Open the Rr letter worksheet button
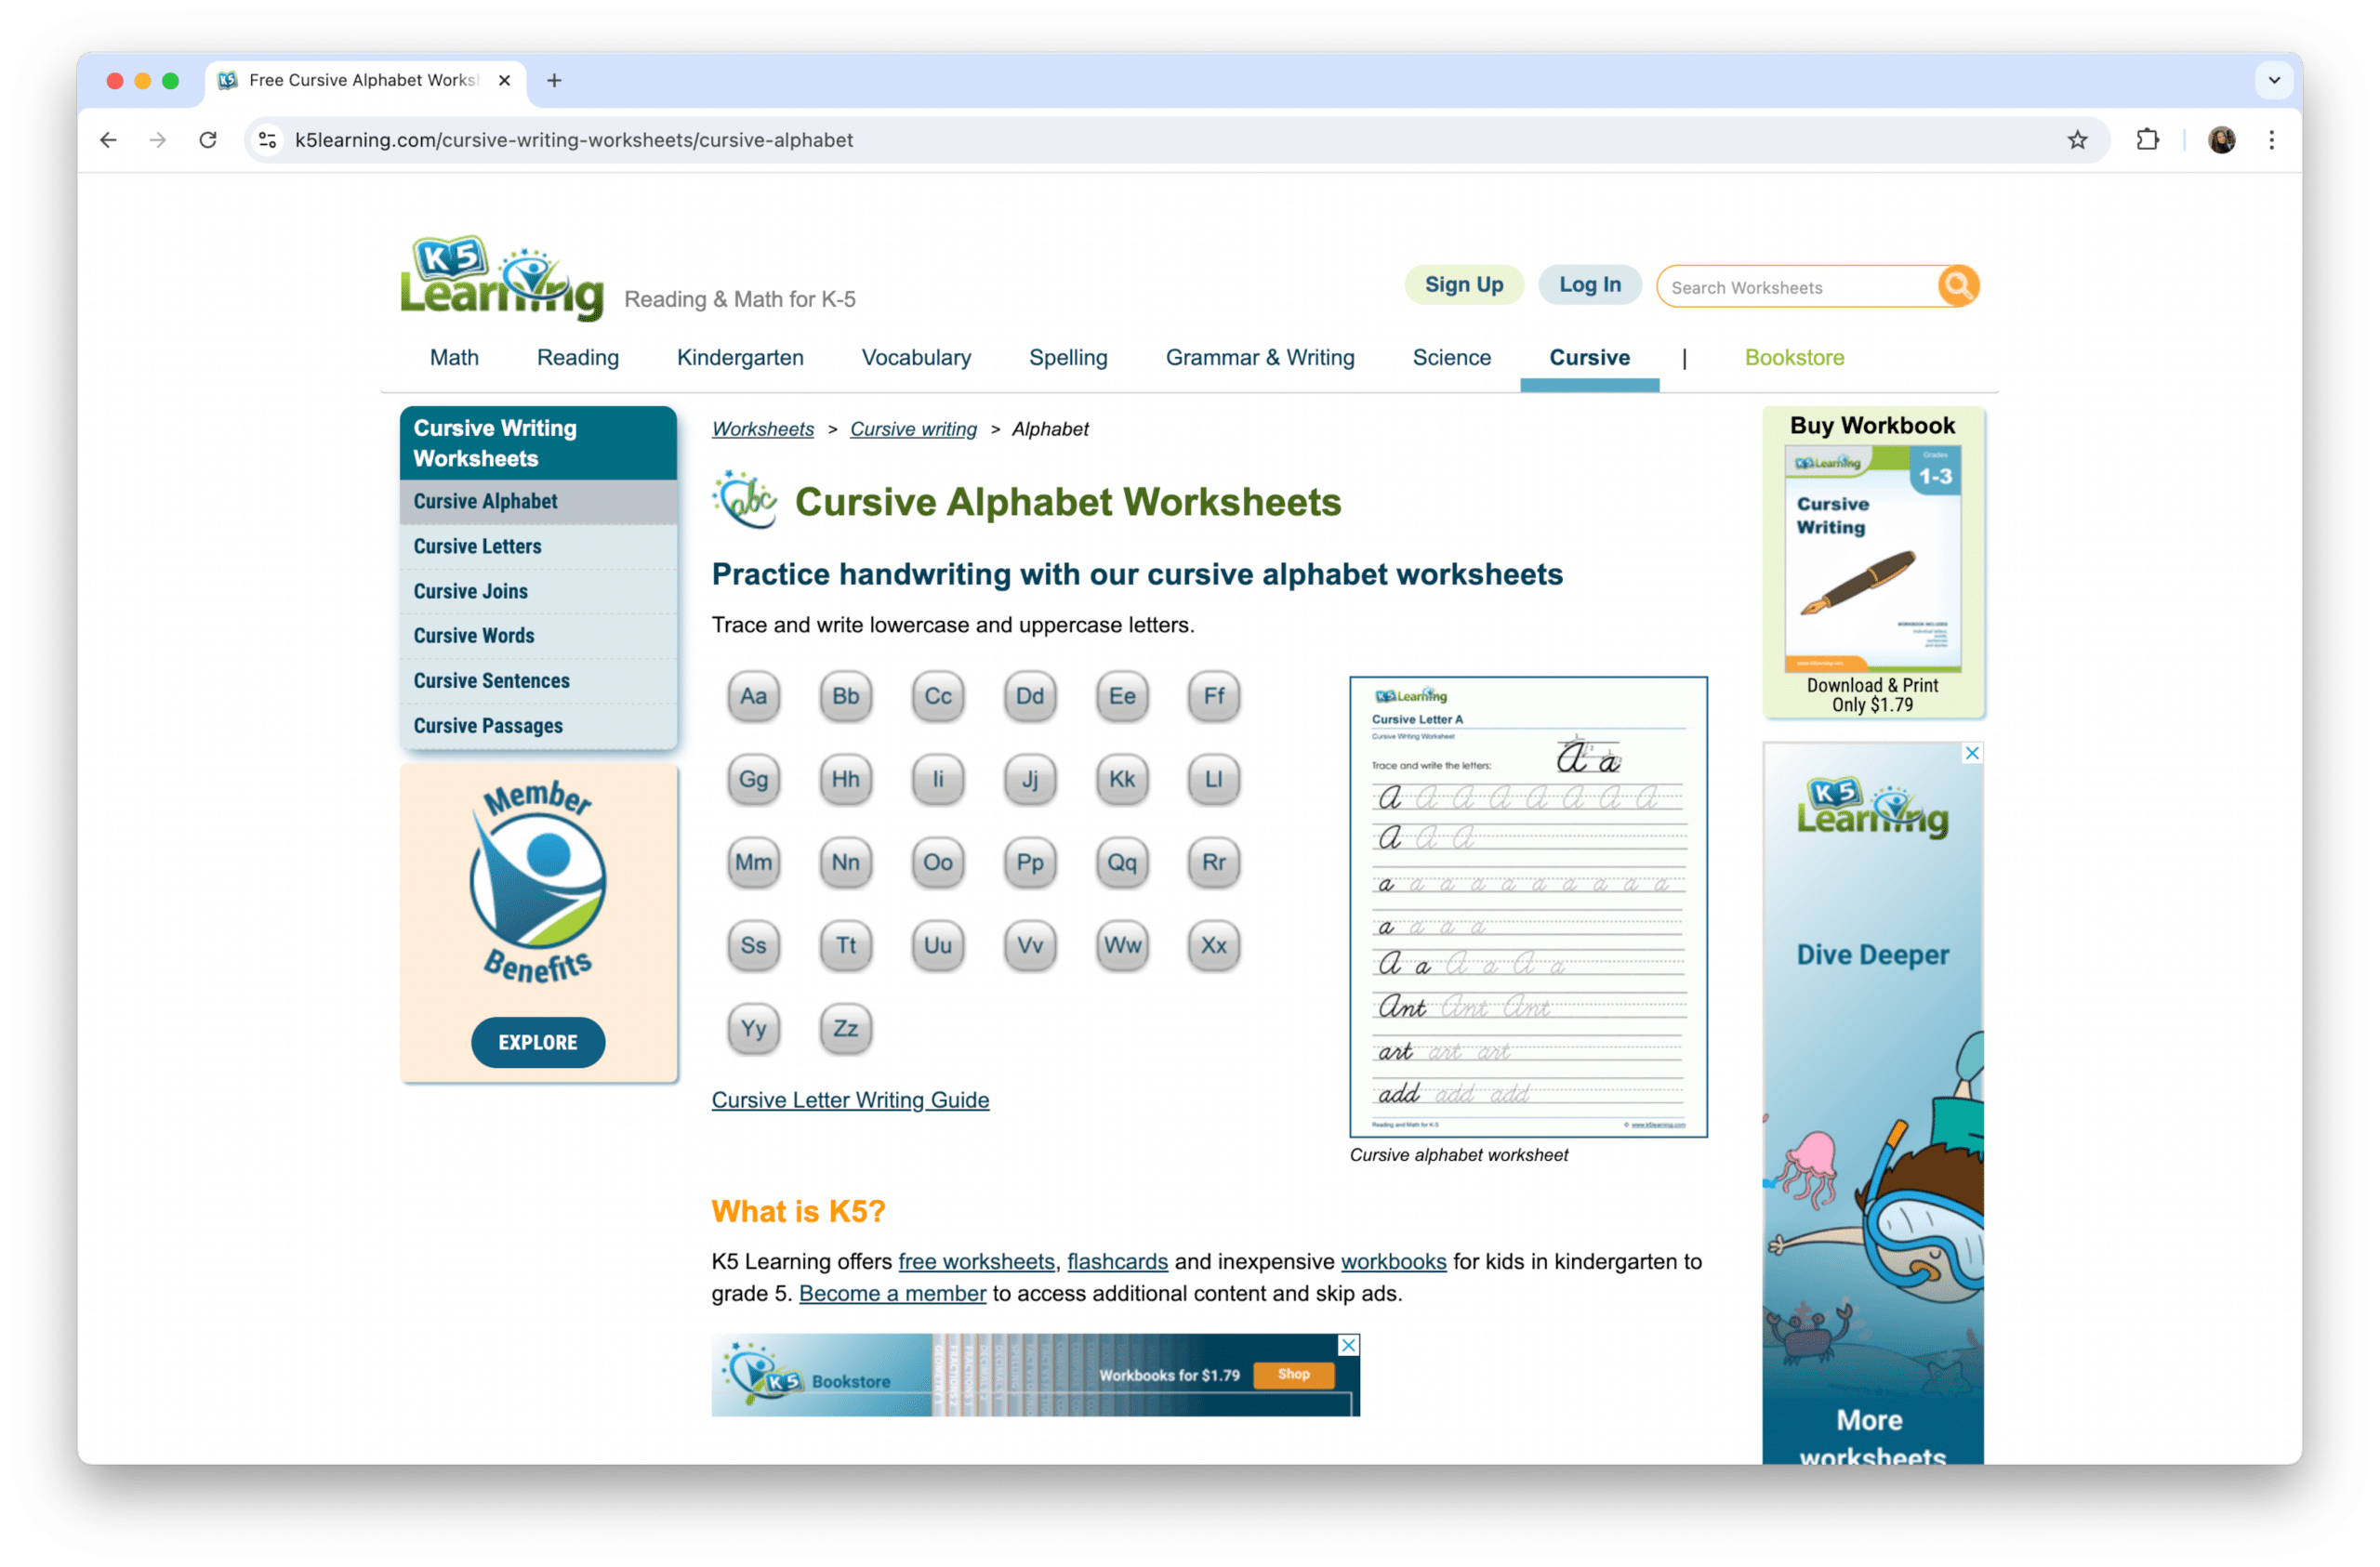Image resolution: width=2380 pixels, height=1567 pixels. click(x=1213, y=862)
